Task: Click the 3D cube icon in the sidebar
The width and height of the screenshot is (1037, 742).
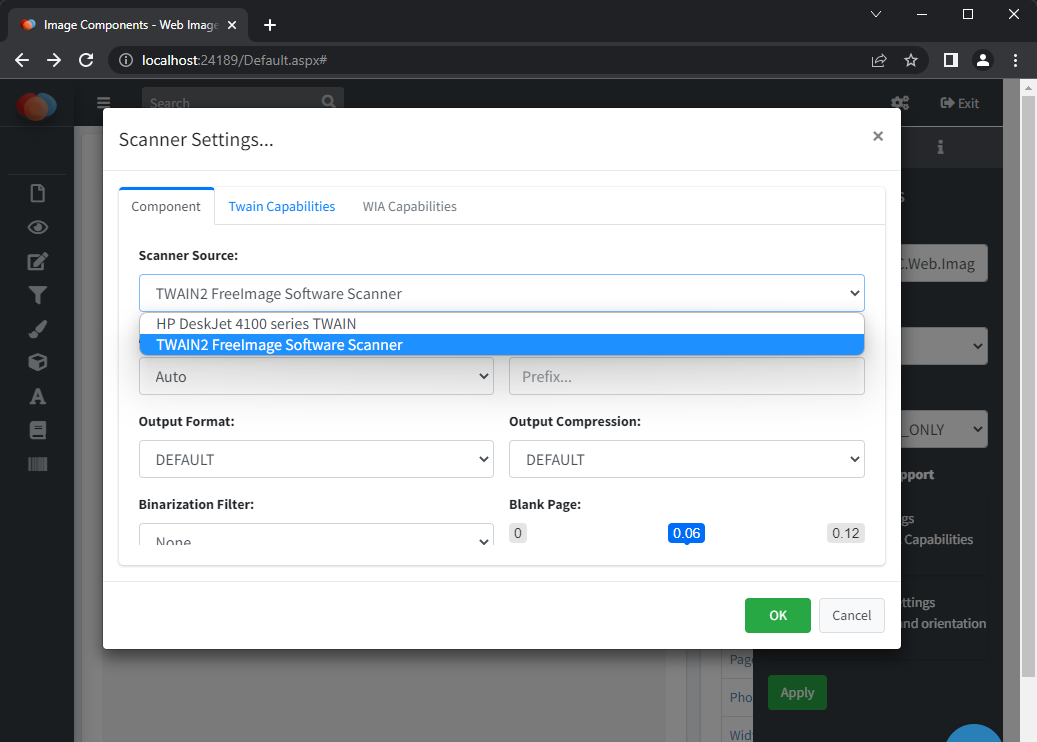Action: tap(38, 362)
